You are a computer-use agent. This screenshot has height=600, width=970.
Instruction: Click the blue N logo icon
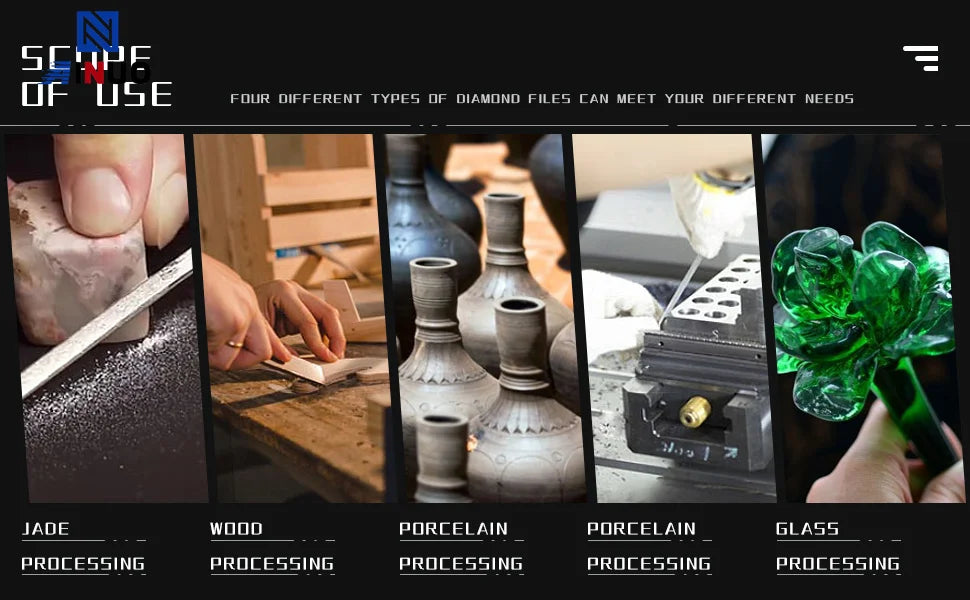pos(97,31)
